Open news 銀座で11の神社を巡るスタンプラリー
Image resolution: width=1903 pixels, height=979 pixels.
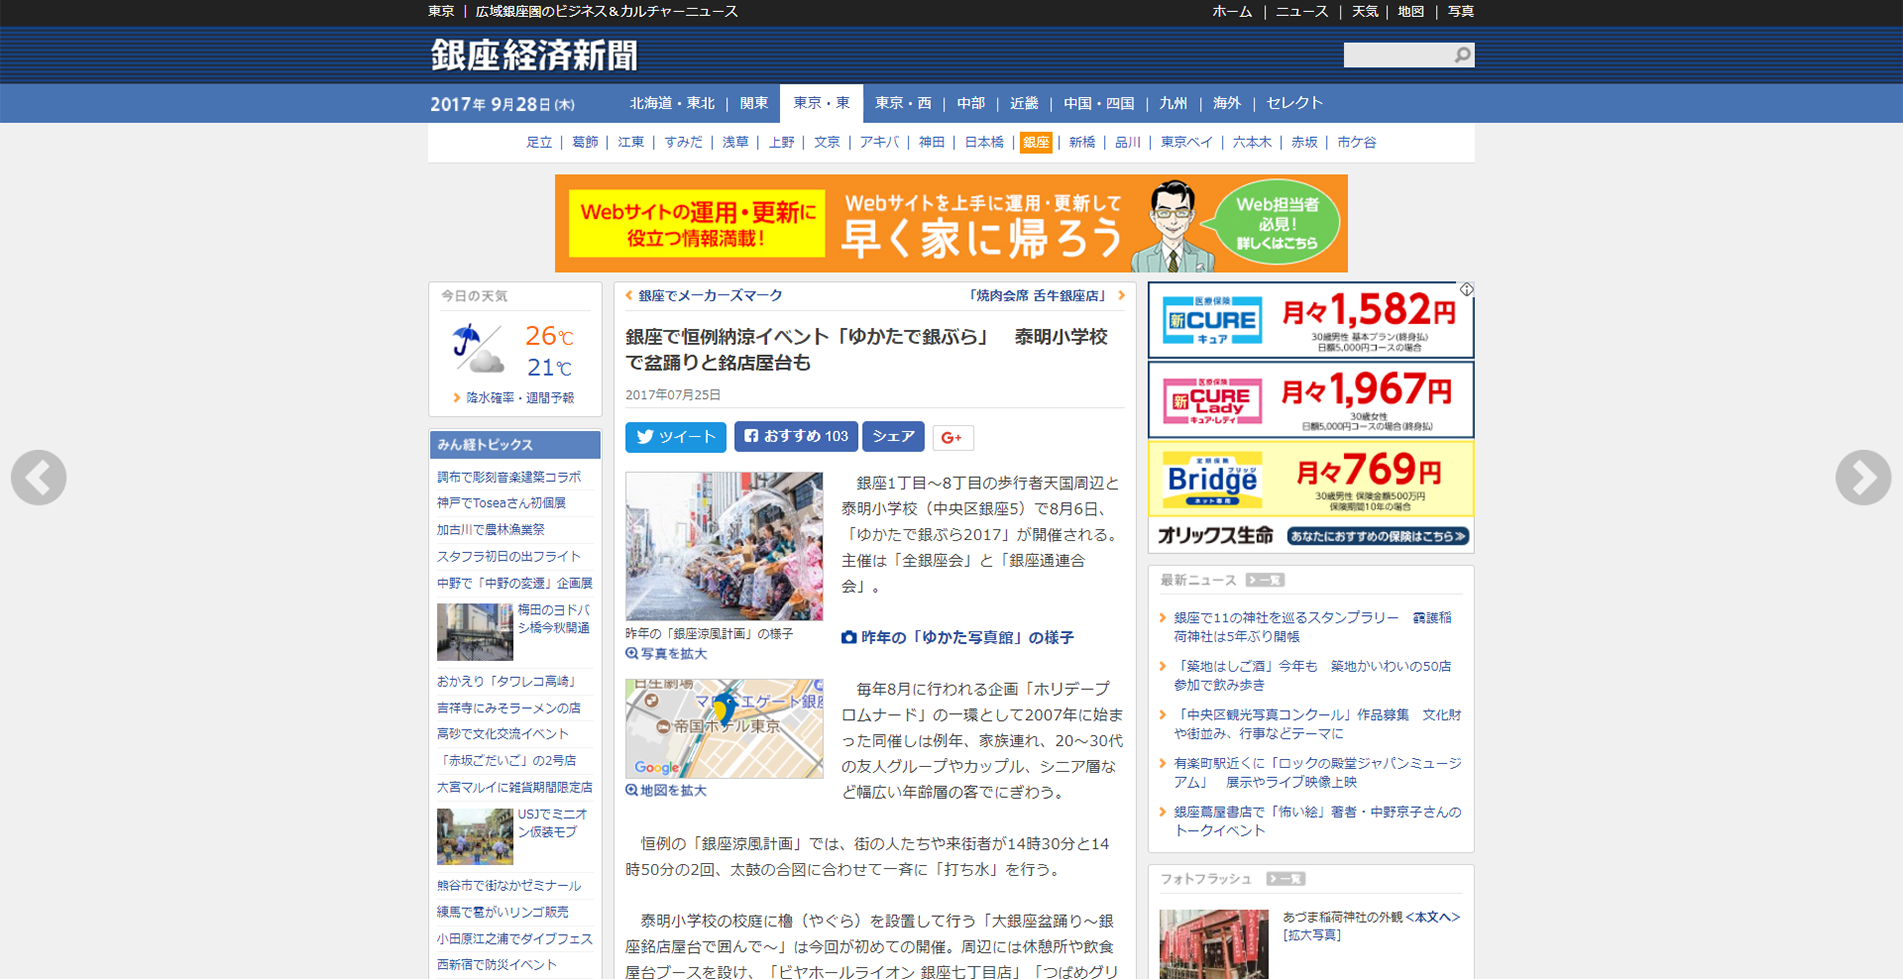tap(1313, 627)
